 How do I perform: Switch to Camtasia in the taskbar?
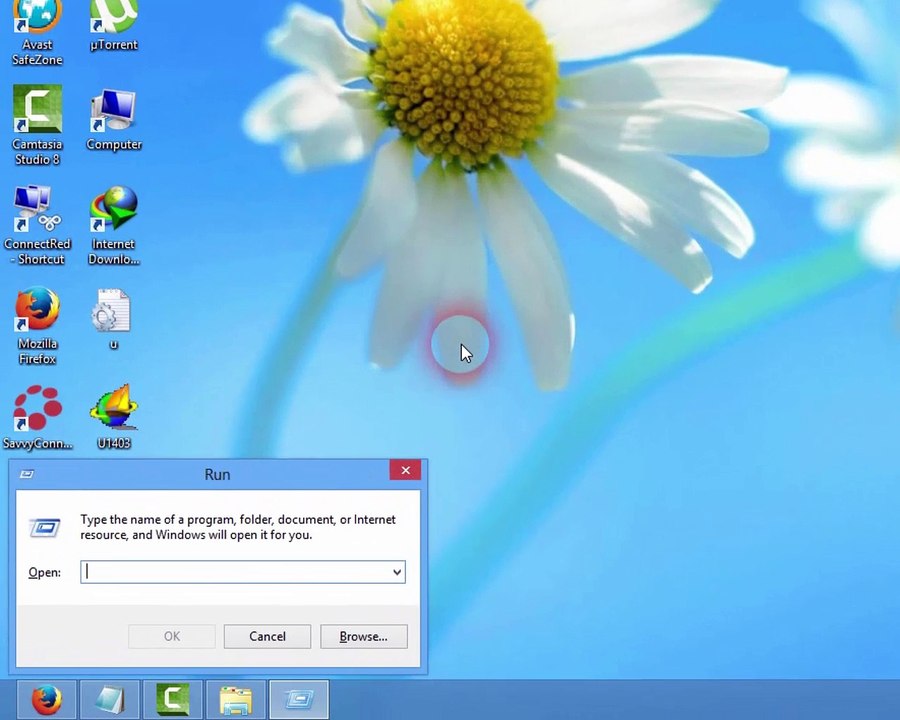click(x=173, y=699)
